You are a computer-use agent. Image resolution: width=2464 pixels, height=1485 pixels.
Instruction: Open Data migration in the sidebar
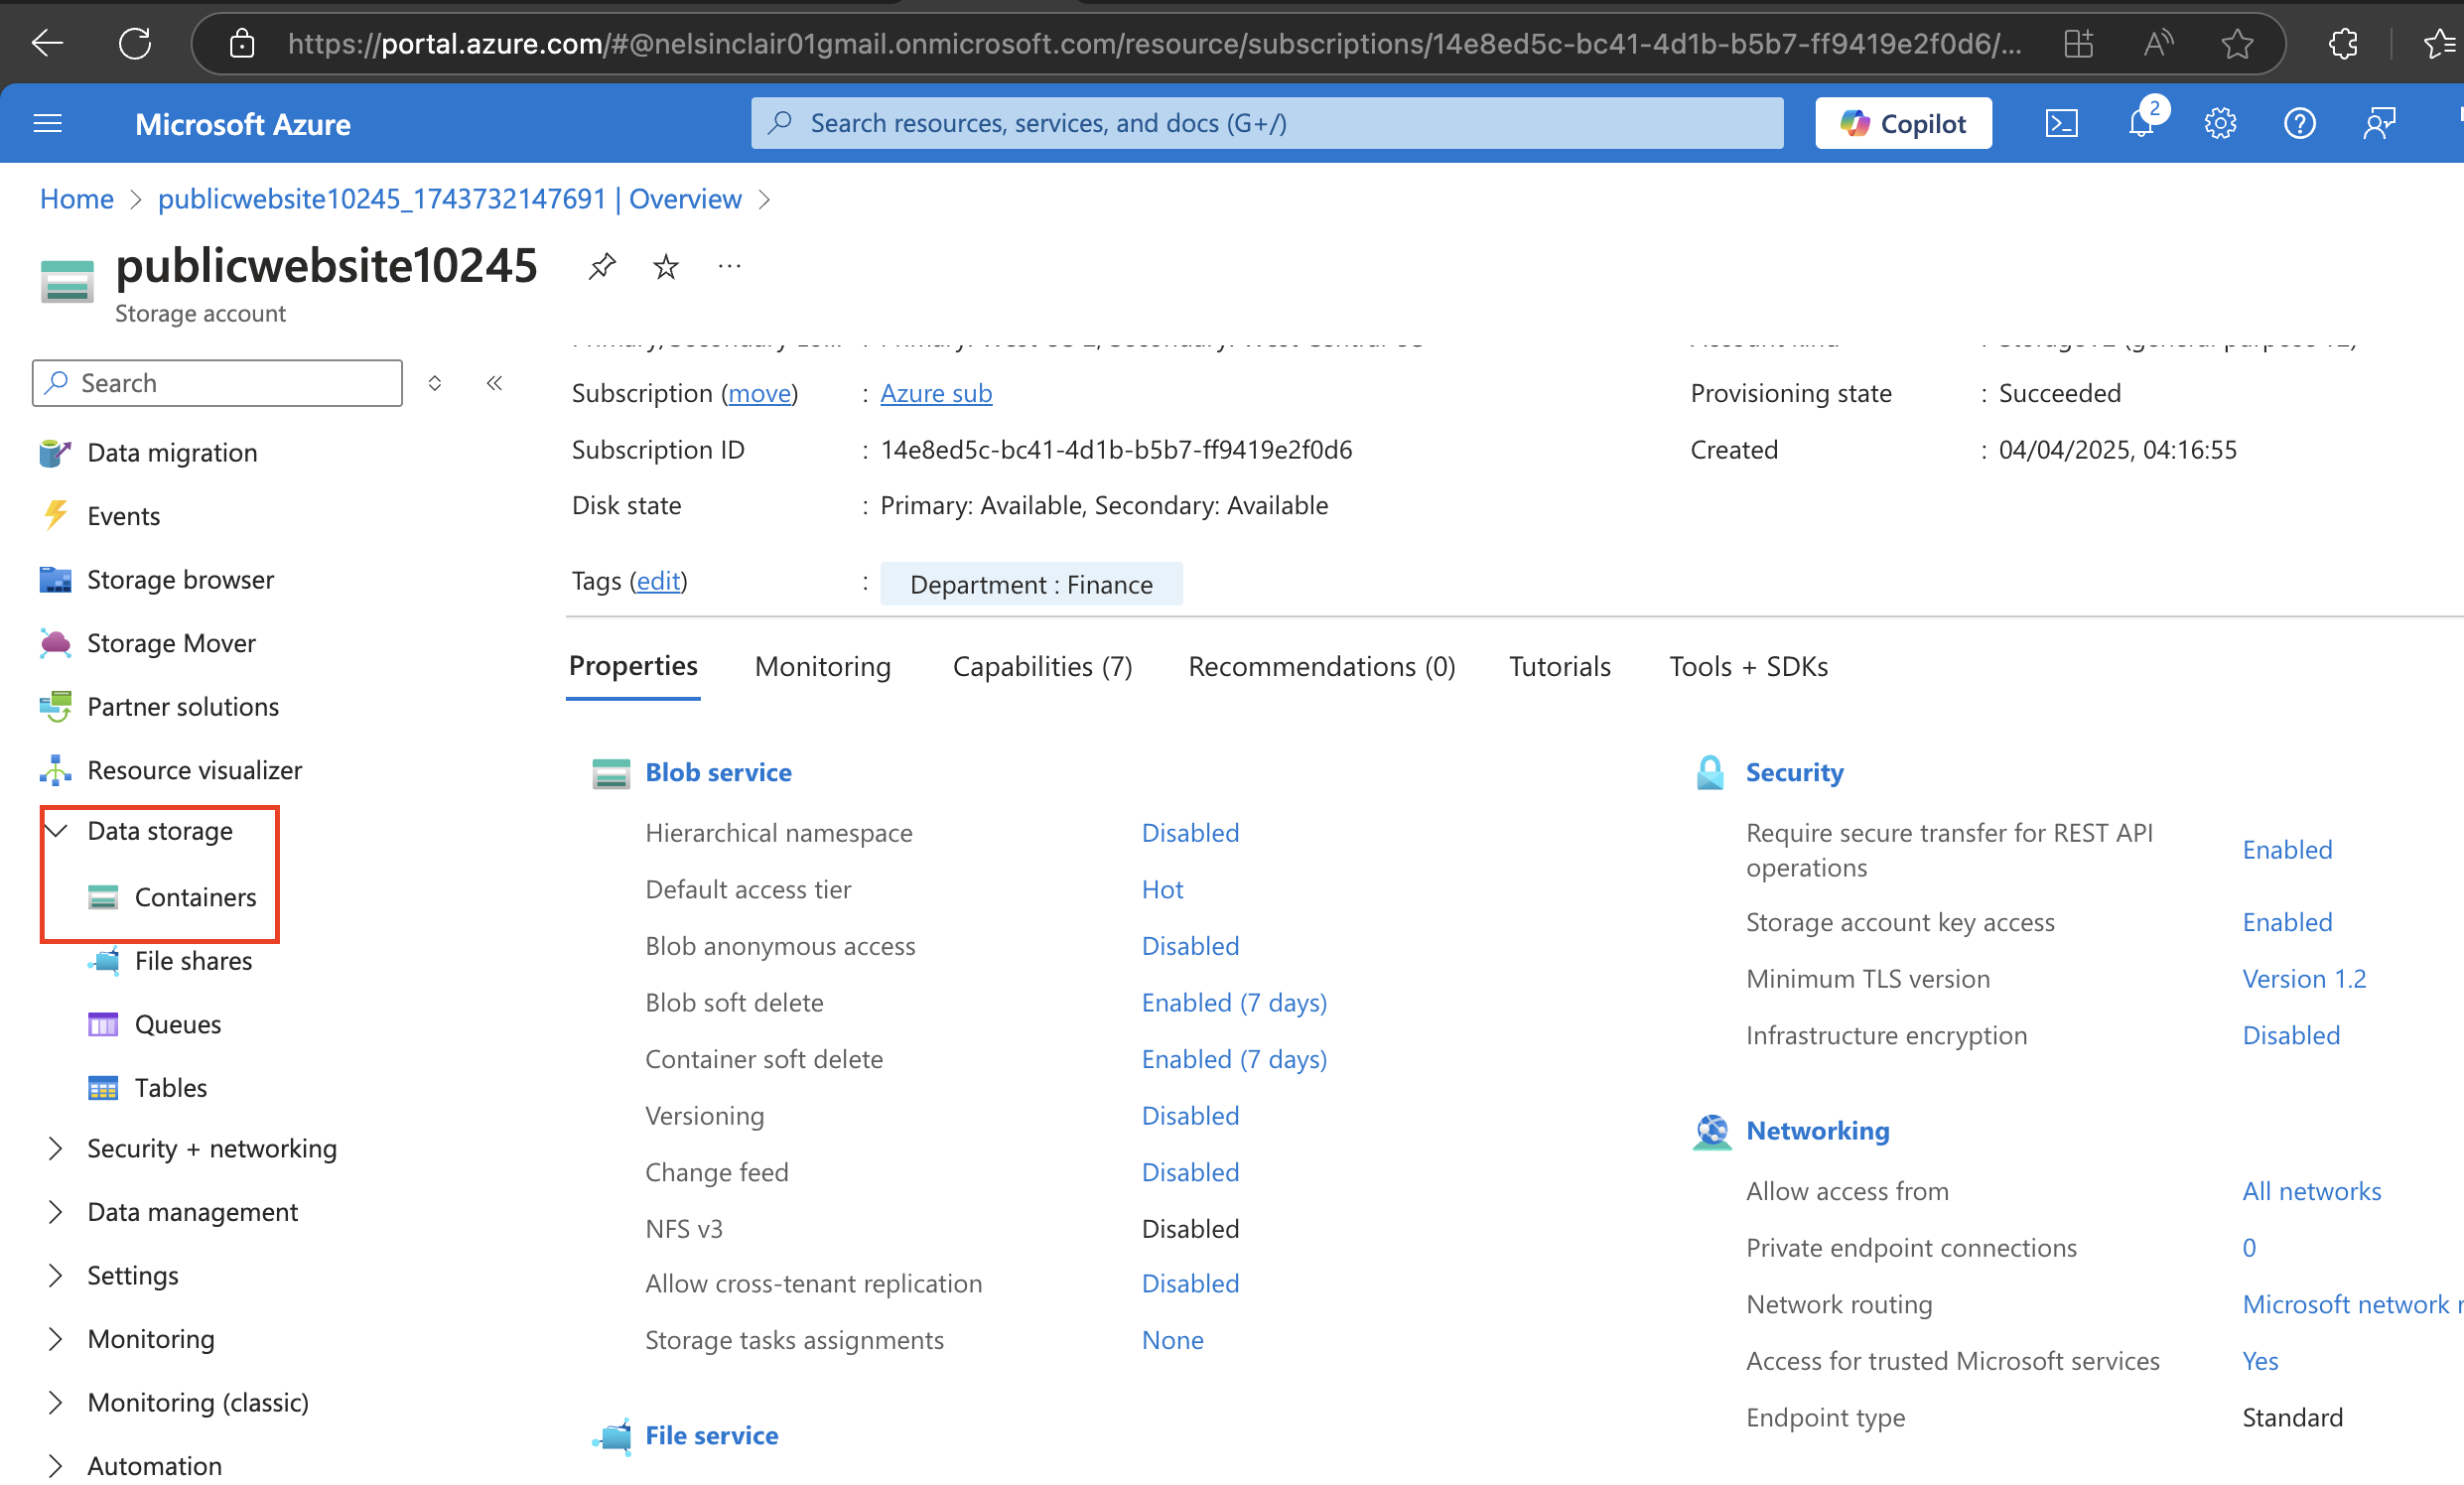tap(172, 452)
